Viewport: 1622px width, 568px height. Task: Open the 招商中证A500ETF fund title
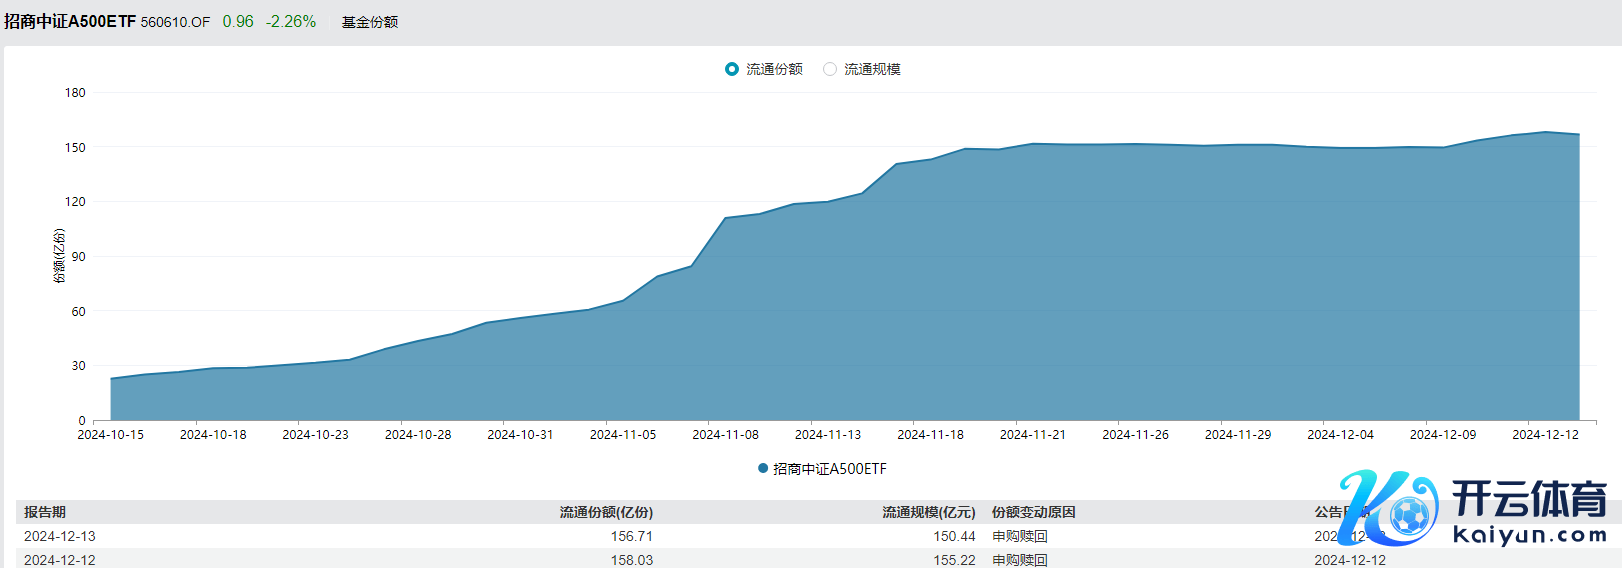70,22
